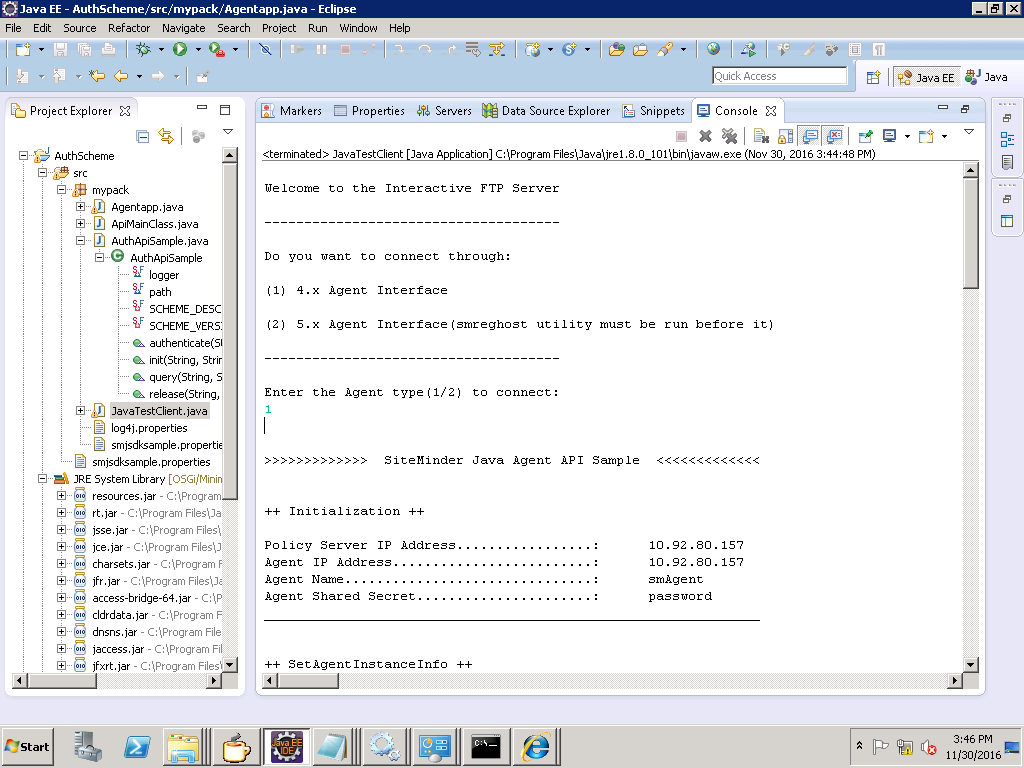This screenshot has height=768, width=1024.
Task: Click Open Console icon
Action: 926,136
